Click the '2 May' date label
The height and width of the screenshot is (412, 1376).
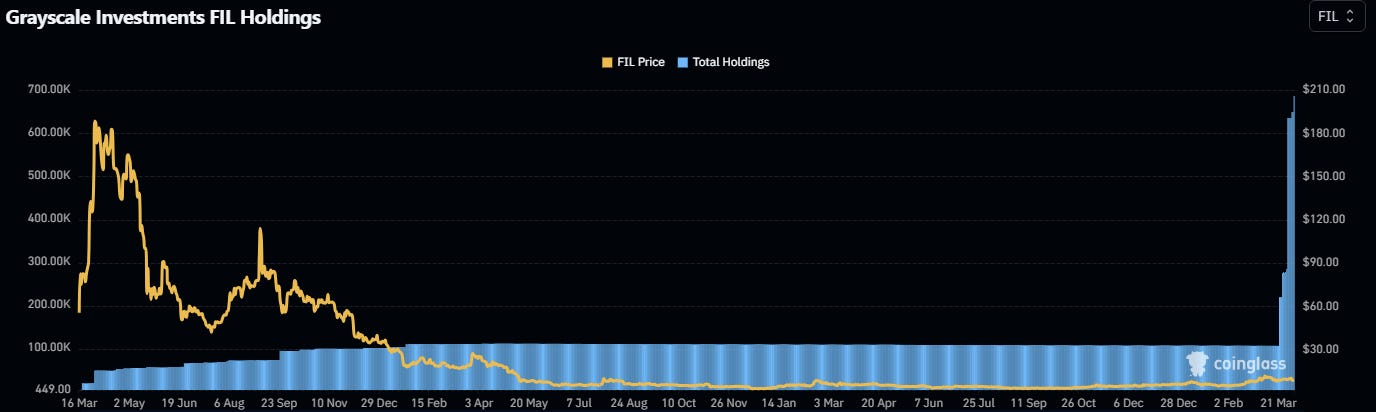pyautogui.click(x=128, y=403)
